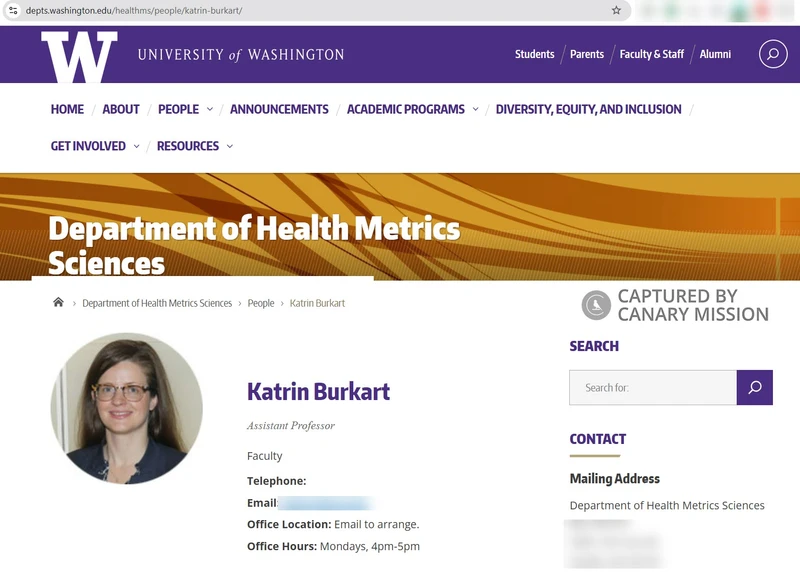Open GET INVOLVED menu item
800x575 pixels.
click(x=88, y=146)
